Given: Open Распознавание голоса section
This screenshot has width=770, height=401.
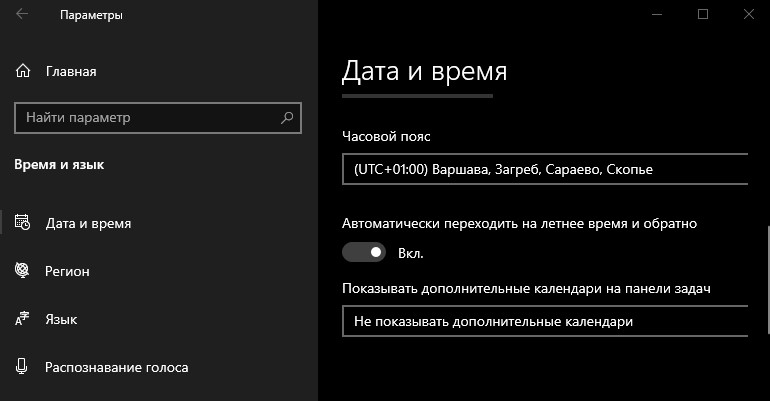Looking at the screenshot, I should coord(116,368).
